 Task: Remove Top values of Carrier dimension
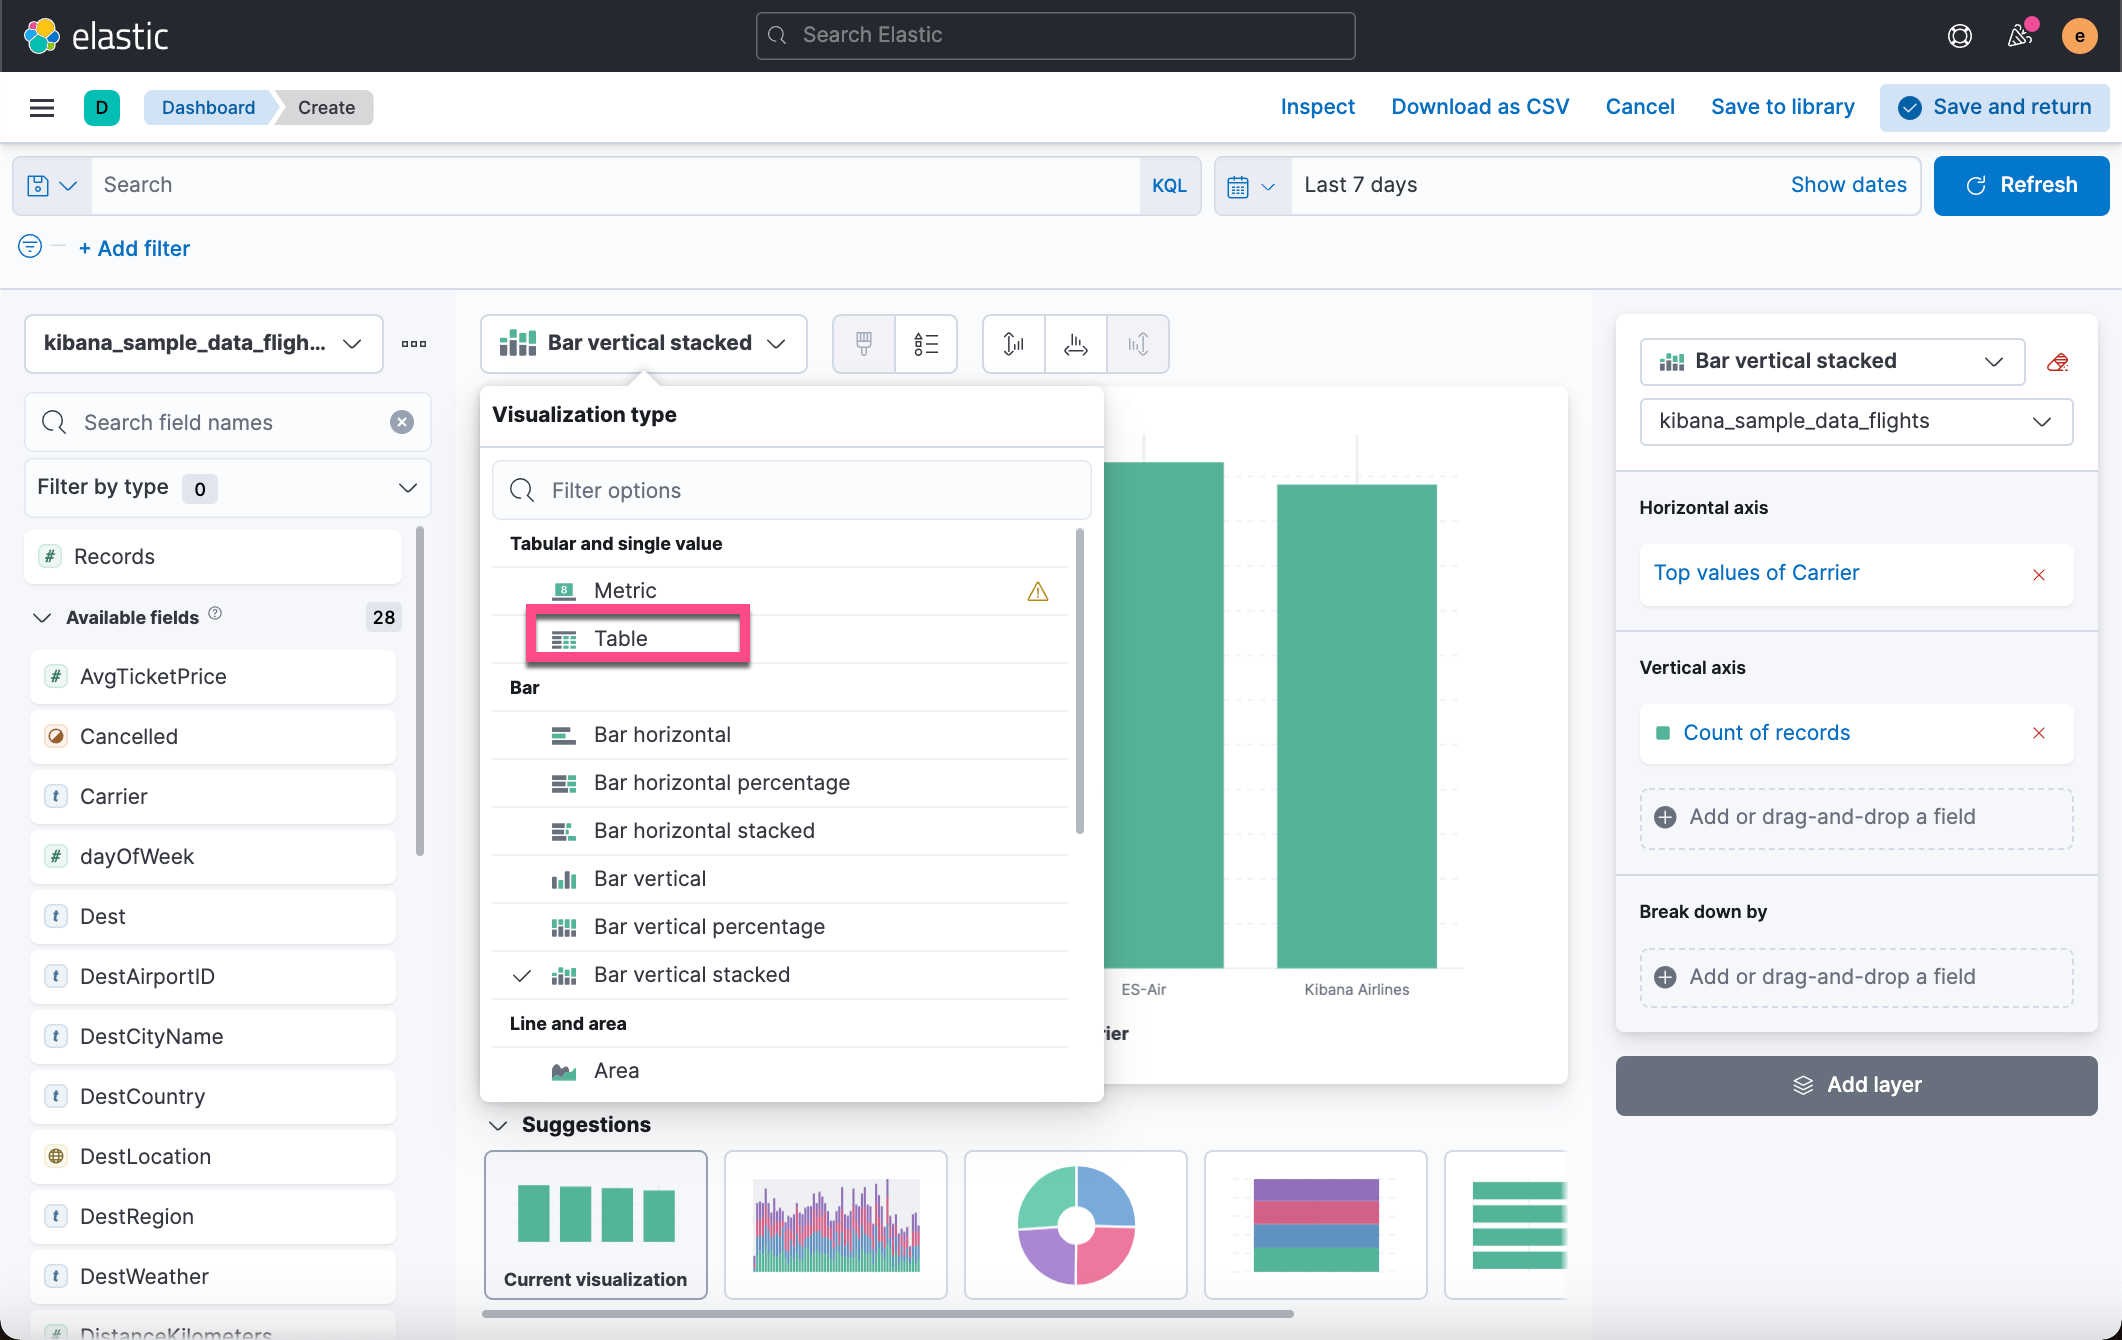pos(2038,574)
